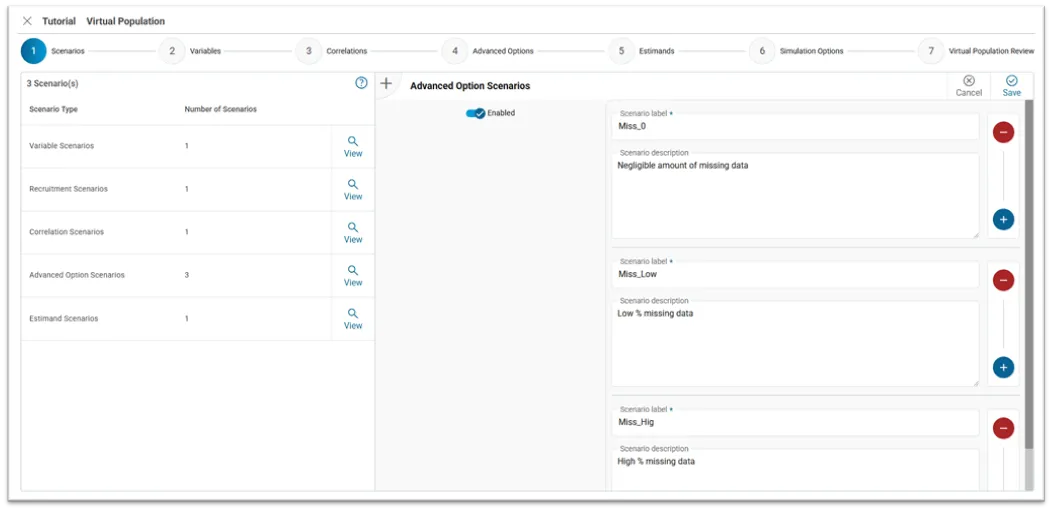Toggle the Enabled switch off
The image size is (1052, 511).
[475, 113]
